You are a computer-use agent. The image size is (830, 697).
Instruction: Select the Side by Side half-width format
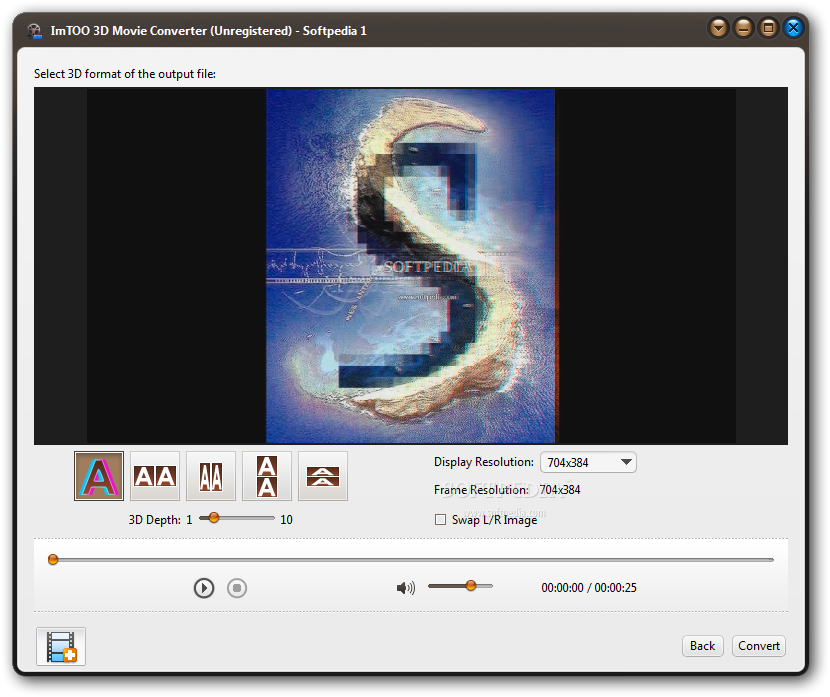point(211,476)
